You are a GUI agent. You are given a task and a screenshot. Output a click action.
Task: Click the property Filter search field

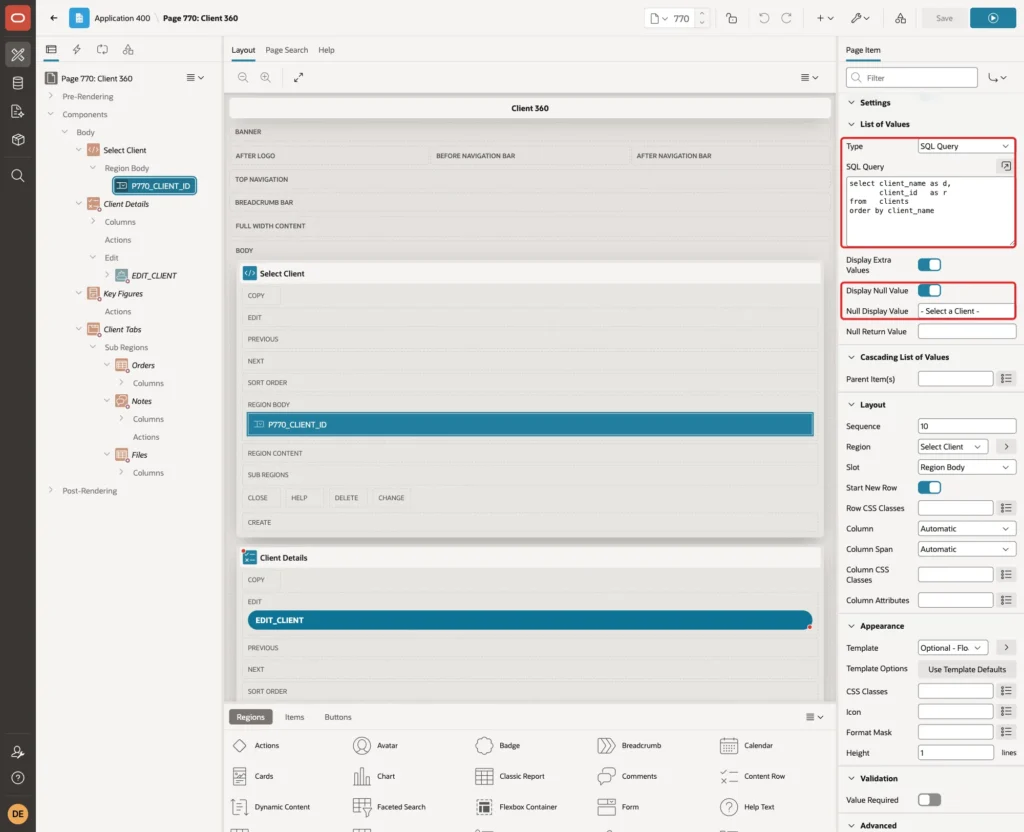point(912,78)
